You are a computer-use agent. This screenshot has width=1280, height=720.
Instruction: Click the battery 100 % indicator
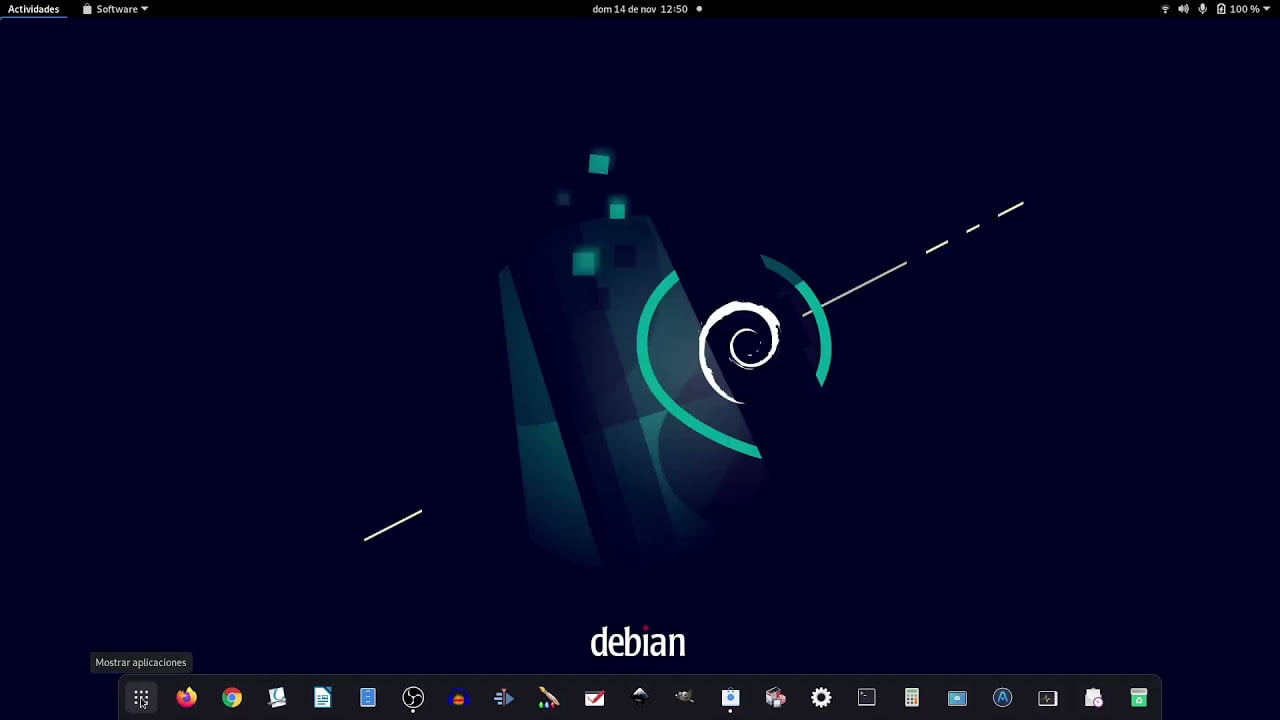tap(1238, 9)
